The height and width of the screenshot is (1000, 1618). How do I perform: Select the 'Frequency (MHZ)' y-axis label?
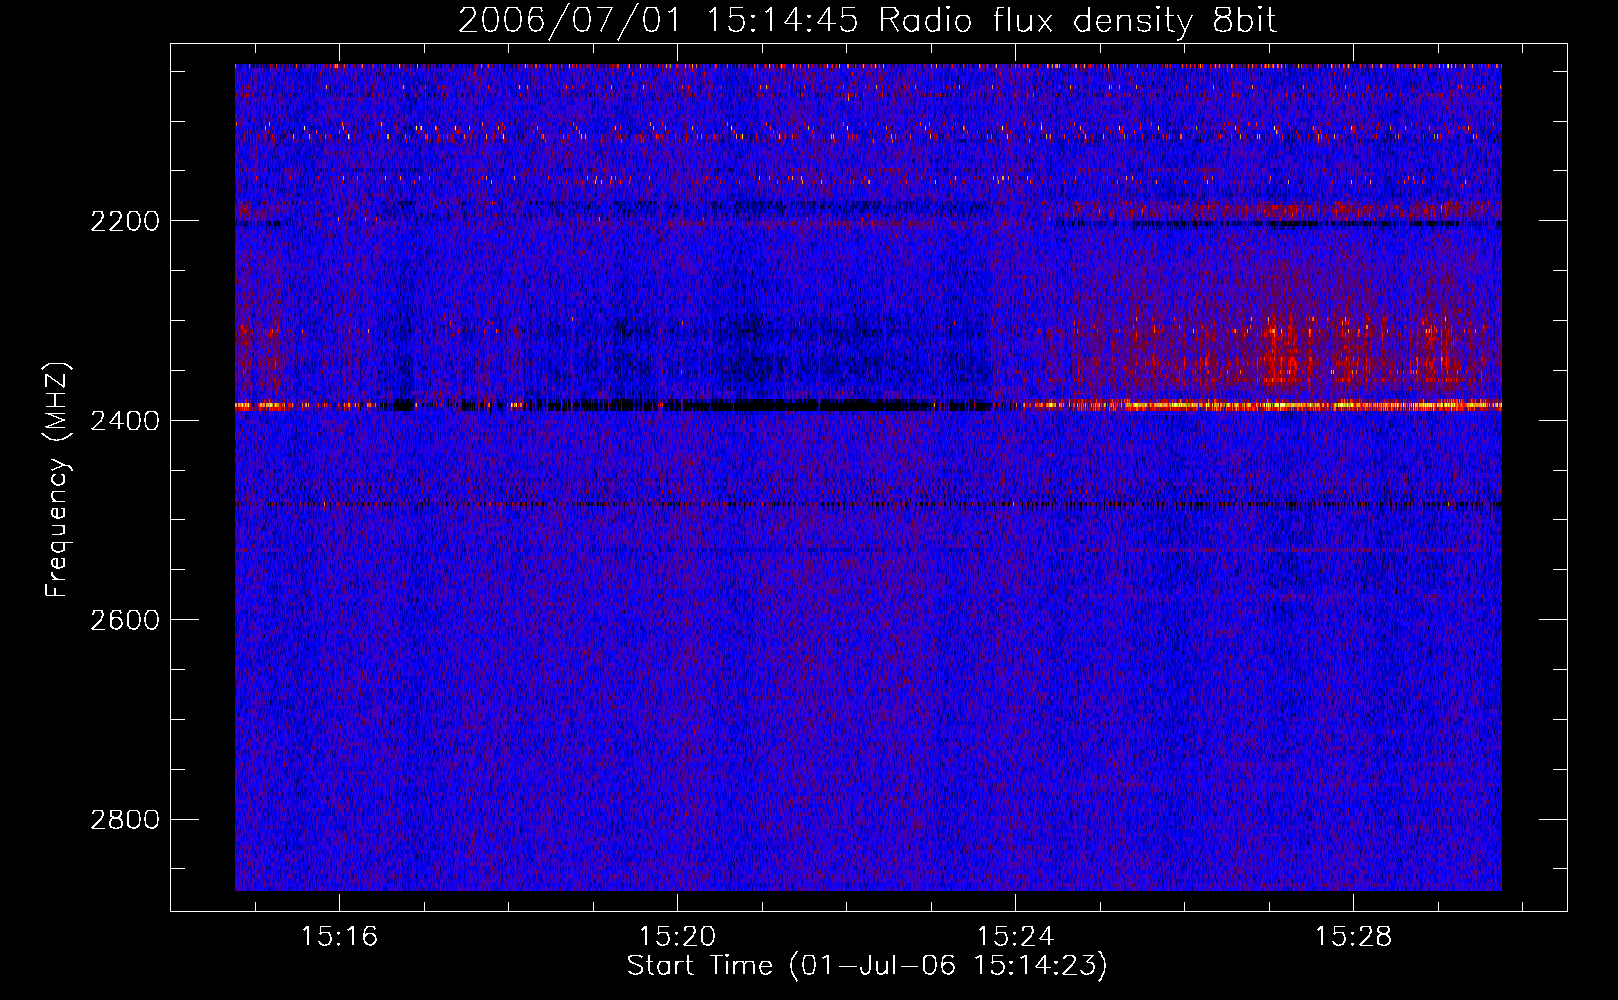(x=58, y=479)
